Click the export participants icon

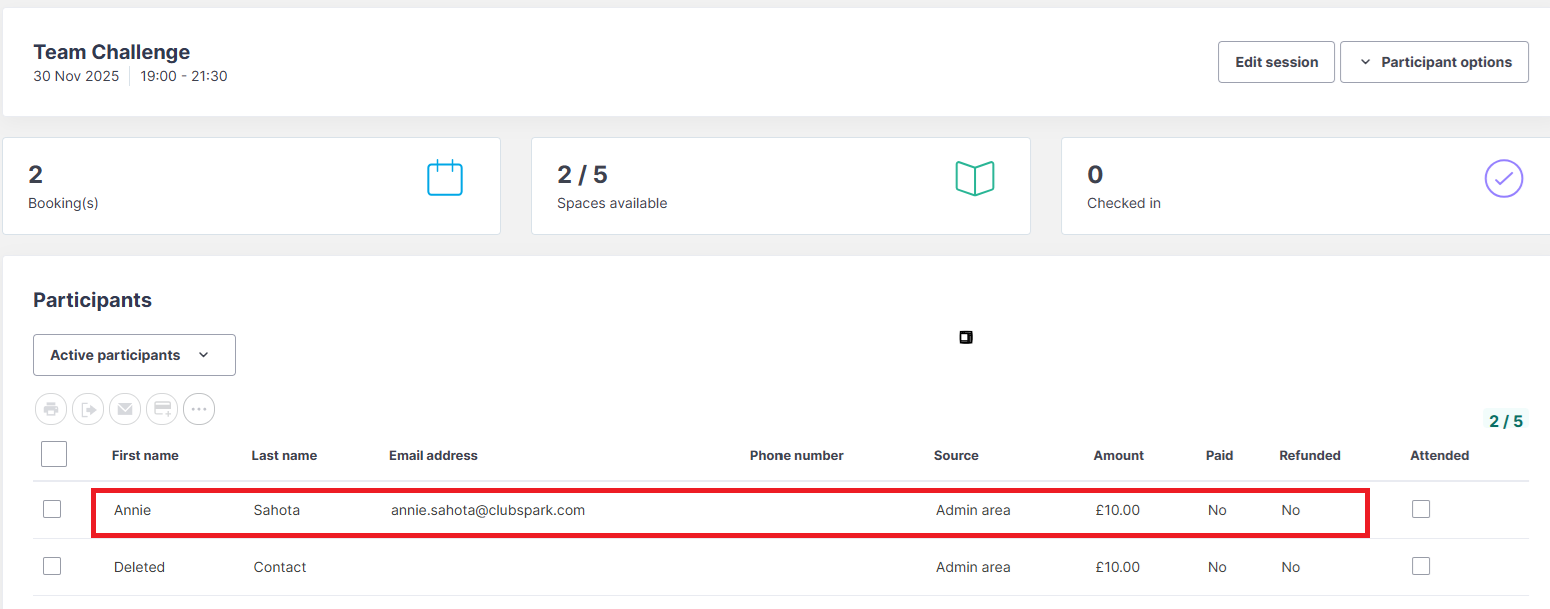[88, 409]
